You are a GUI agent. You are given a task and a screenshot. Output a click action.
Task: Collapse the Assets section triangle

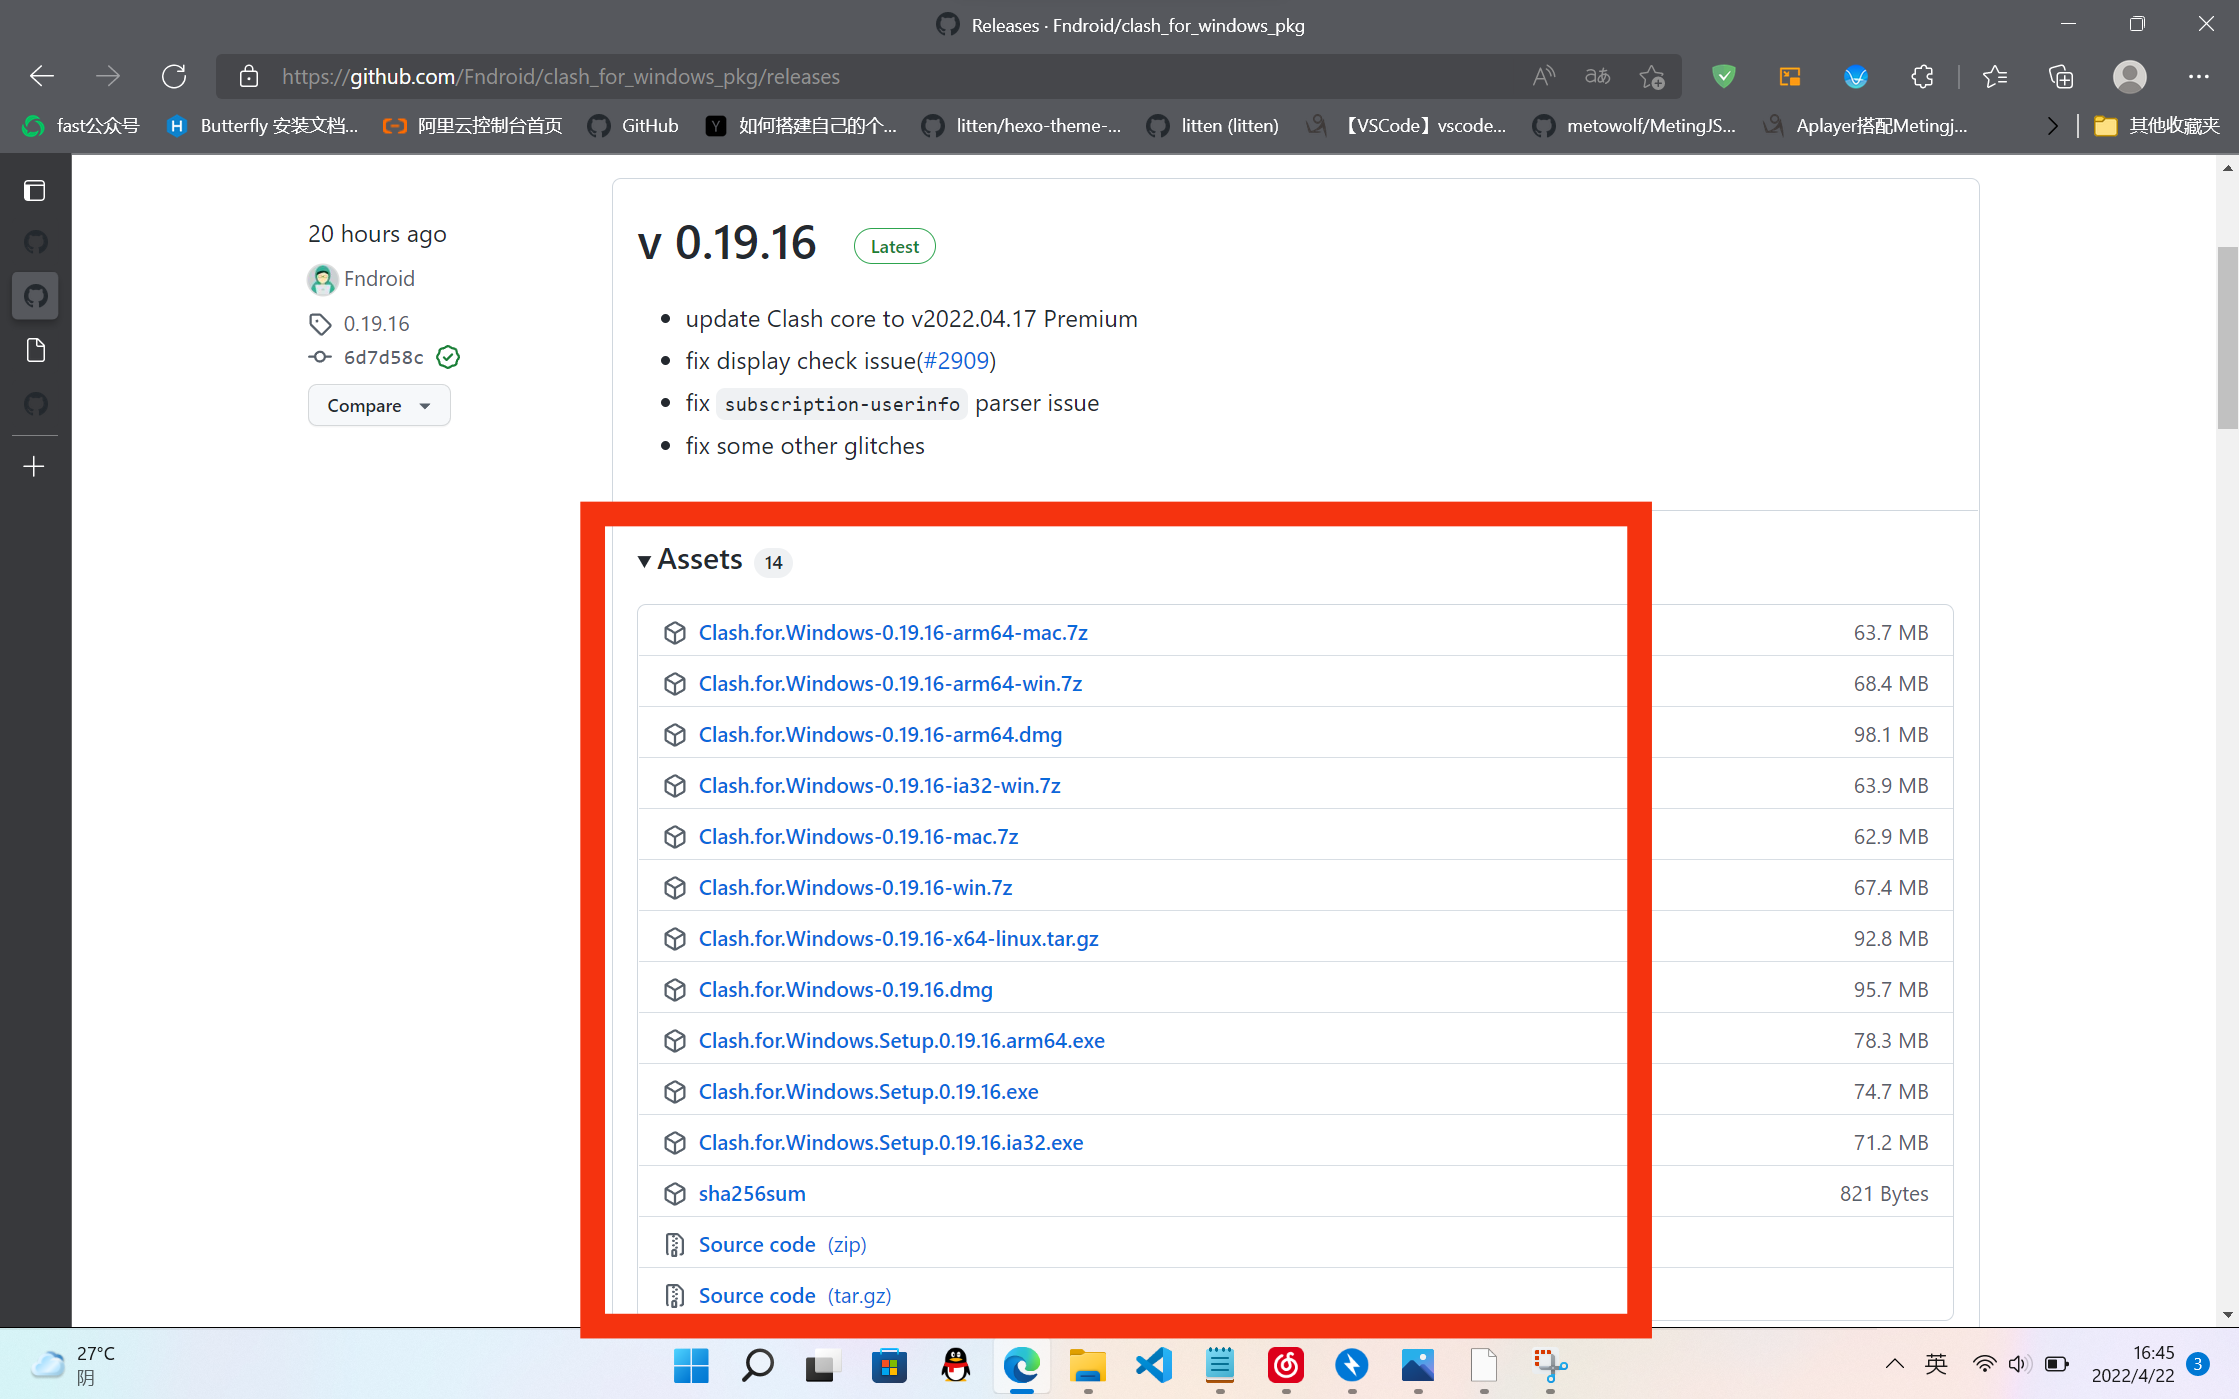coord(644,561)
